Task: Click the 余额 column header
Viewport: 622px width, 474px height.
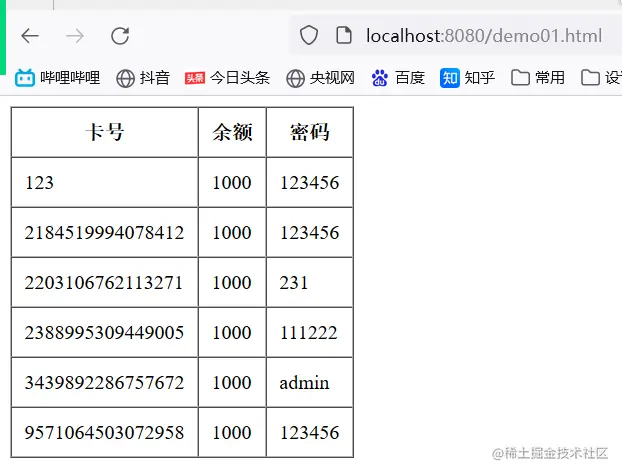Action: click(x=232, y=132)
